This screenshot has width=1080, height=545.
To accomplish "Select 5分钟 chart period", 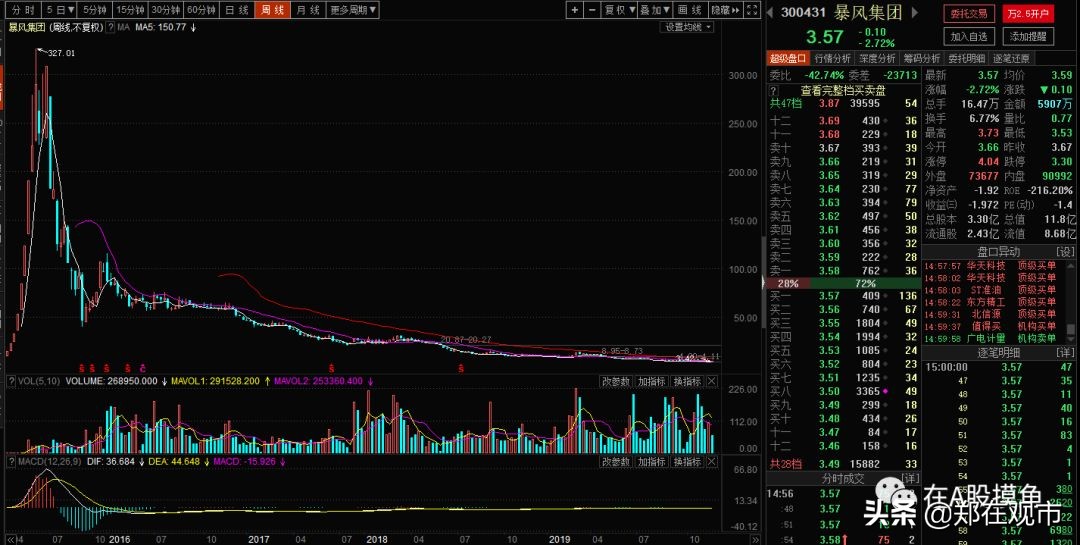I will 94,10.
